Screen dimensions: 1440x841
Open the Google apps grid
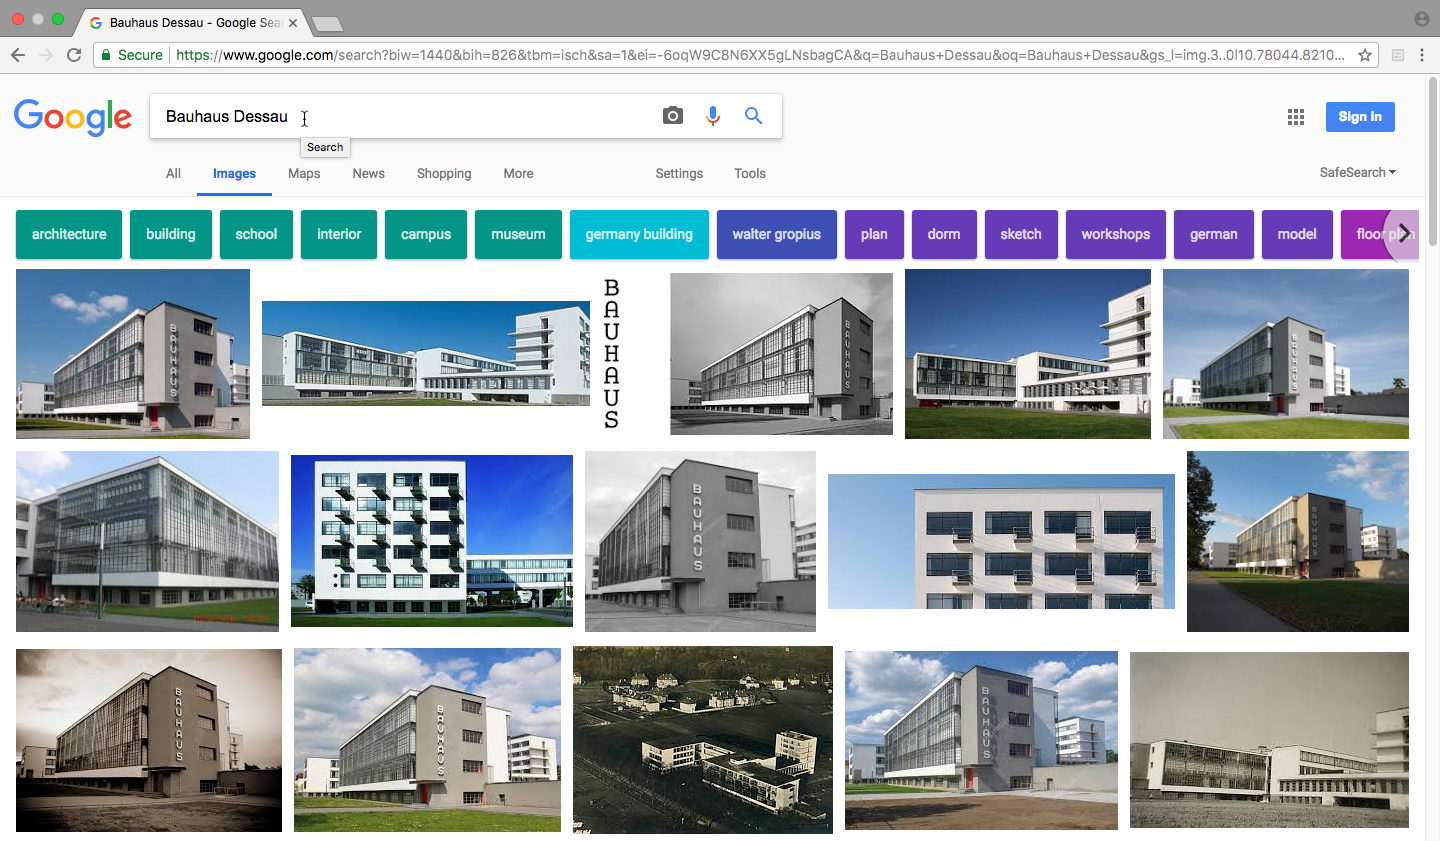1296,117
